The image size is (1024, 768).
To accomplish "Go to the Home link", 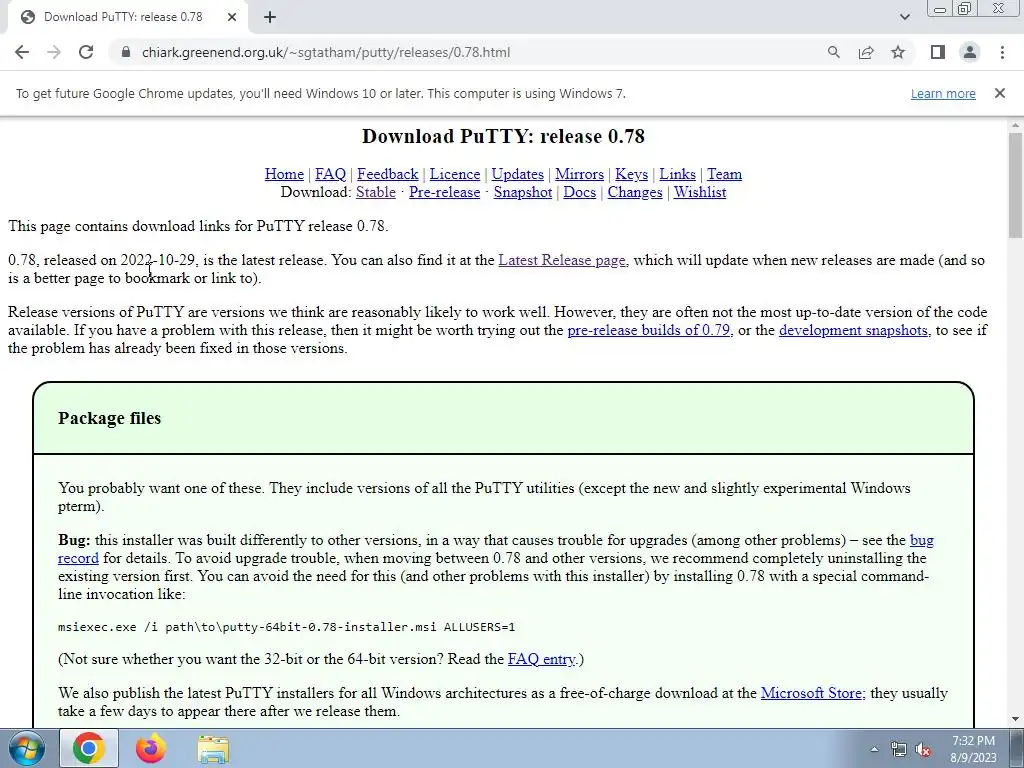I will click(x=284, y=174).
